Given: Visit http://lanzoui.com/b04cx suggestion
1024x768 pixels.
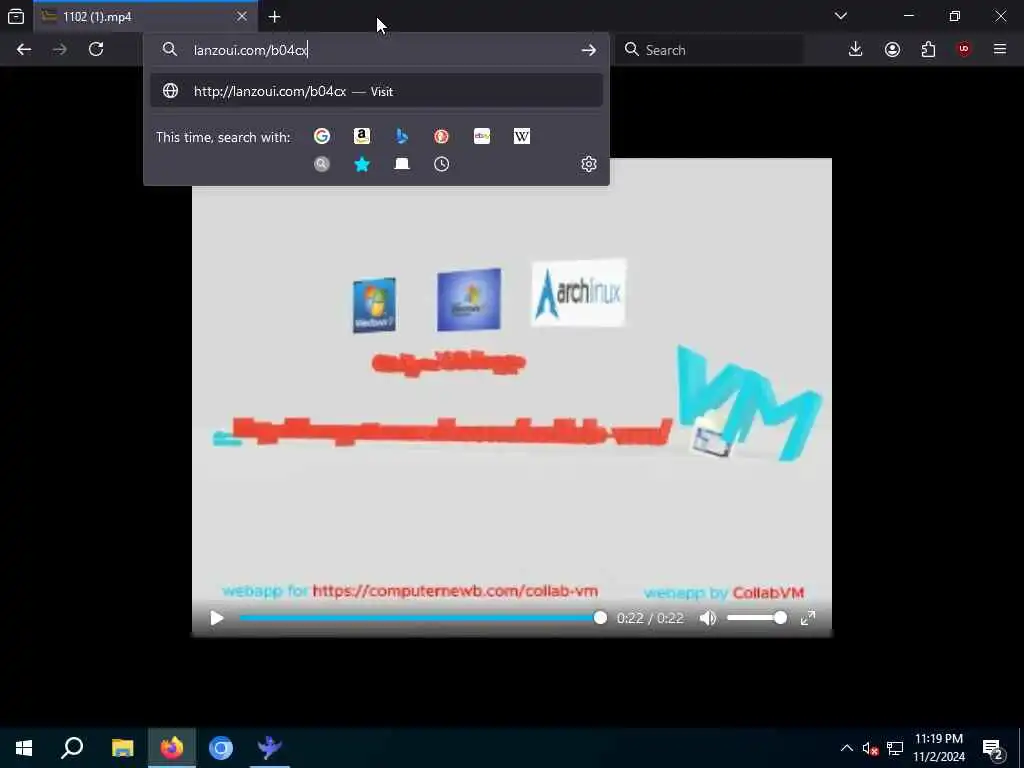Looking at the screenshot, I should [376, 91].
